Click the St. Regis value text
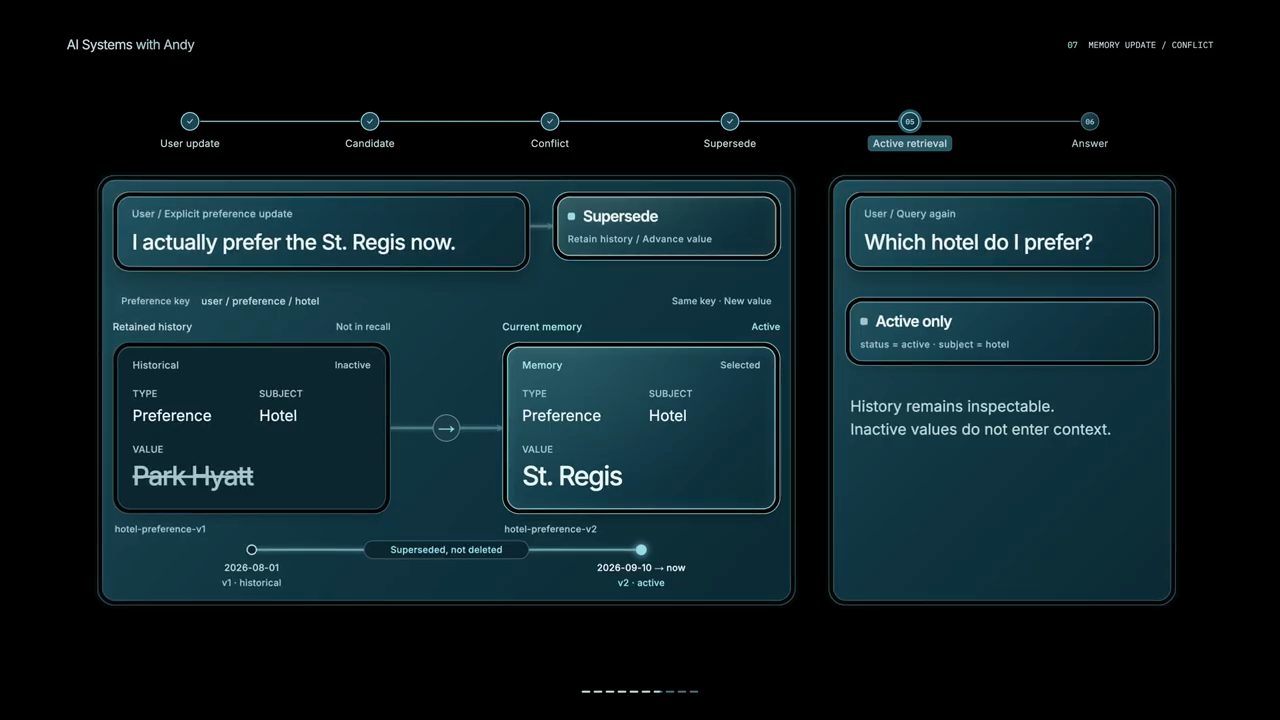This screenshot has height=720, width=1280. [572, 476]
